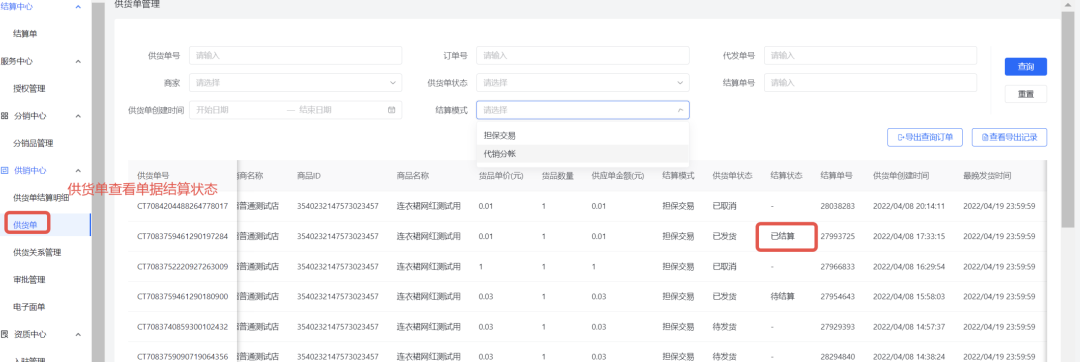Click creation time 2022/04/08 15:58:03
1080x362 pixels.
(x=908, y=297)
